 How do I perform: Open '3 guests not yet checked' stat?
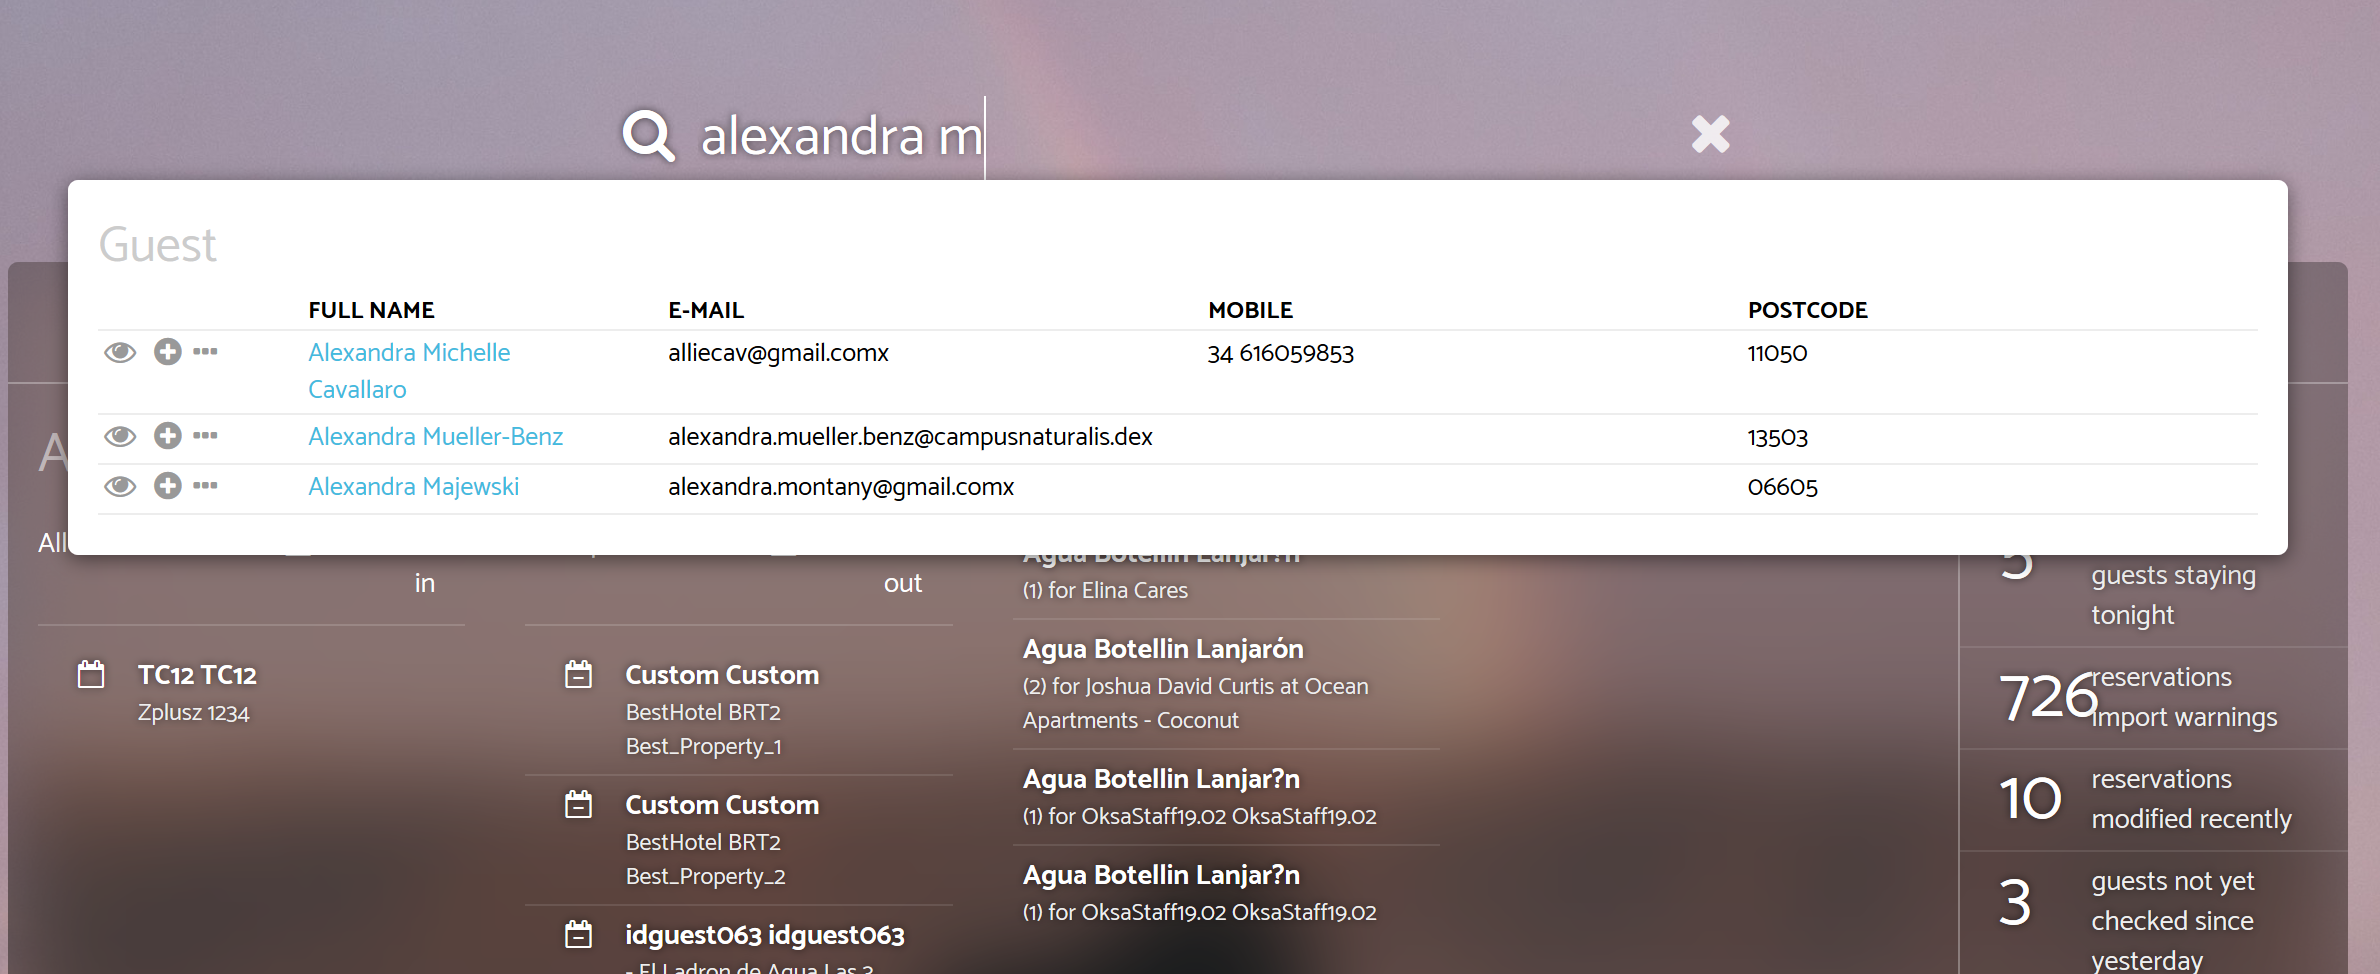coord(2153,913)
